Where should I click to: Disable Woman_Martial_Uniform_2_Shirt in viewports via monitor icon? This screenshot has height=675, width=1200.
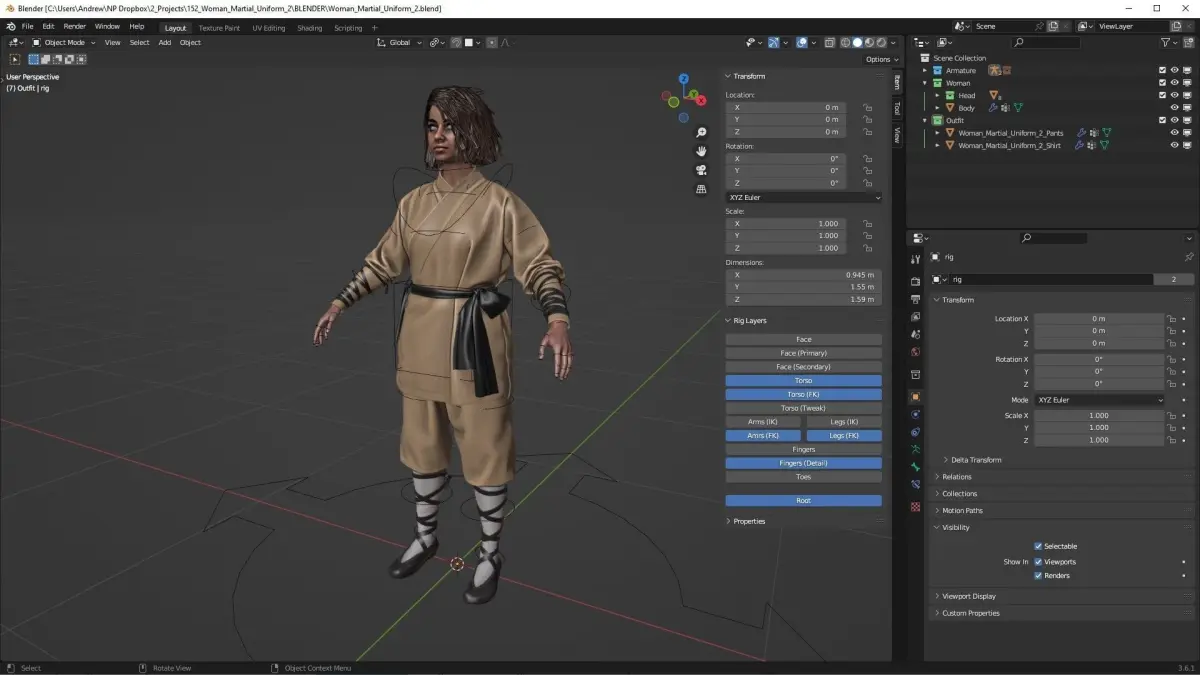coord(1187,145)
